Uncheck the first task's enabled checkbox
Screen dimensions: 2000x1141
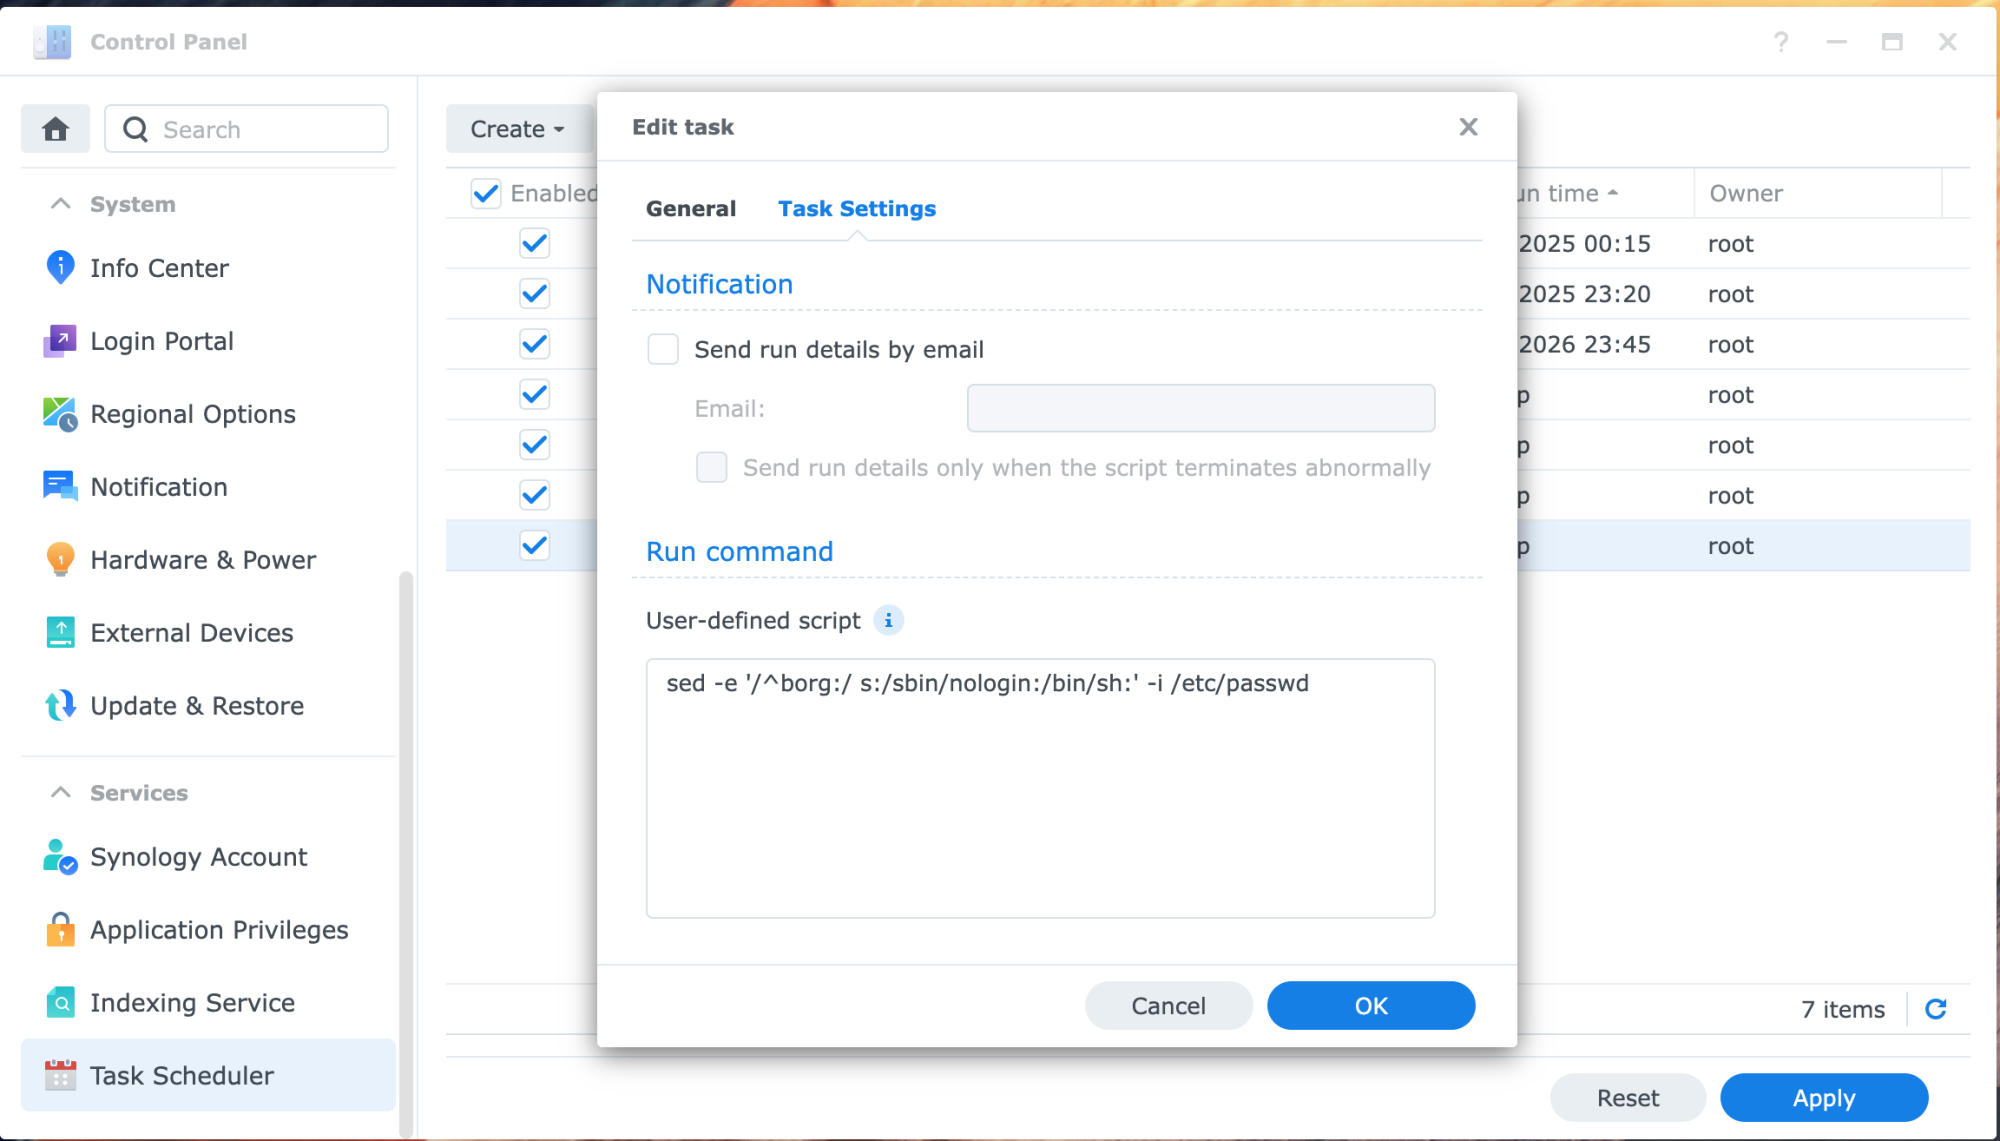click(535, 243)
